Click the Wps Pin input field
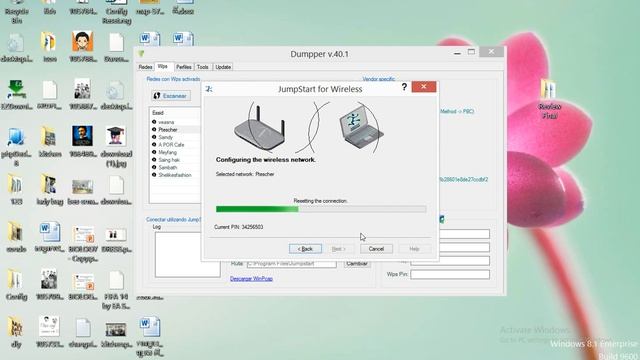The width and height of the screenshot is (640, 360). [450, 274]
